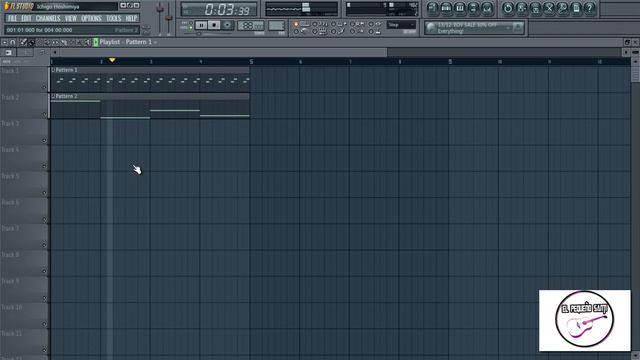Show the piano roll via shortcut icon
This screenshot has height=360, width=640.
460,8
